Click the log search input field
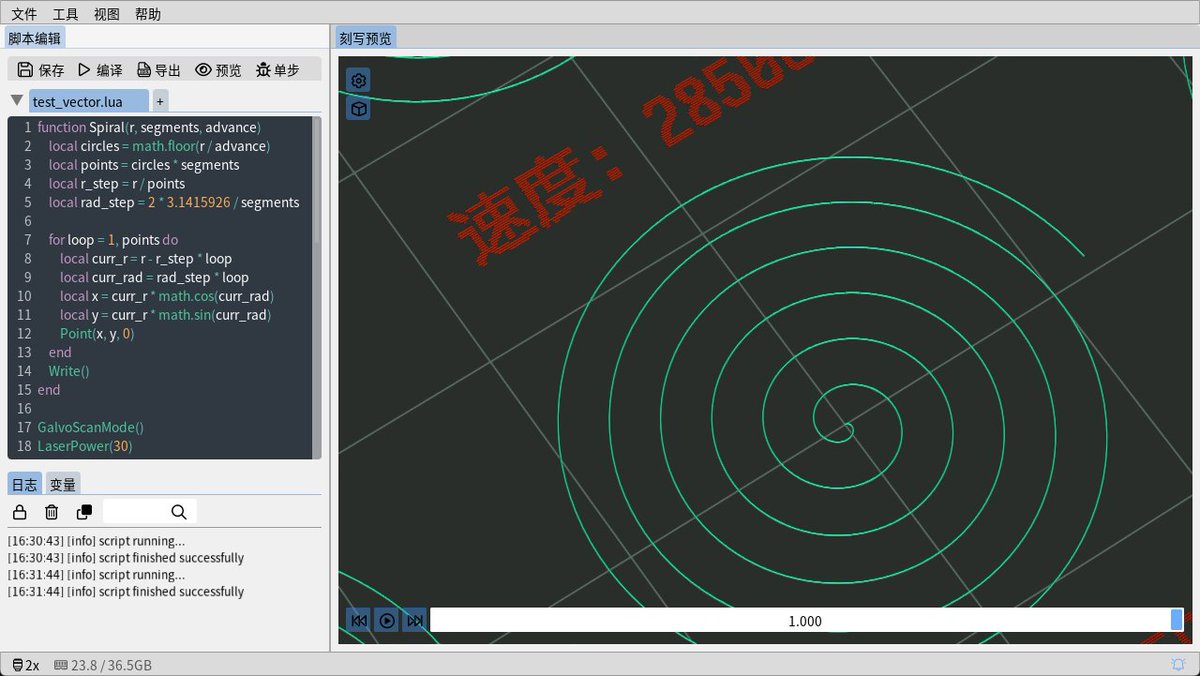The height and width of the screenshot is (676, 1200). coord(136,512)
